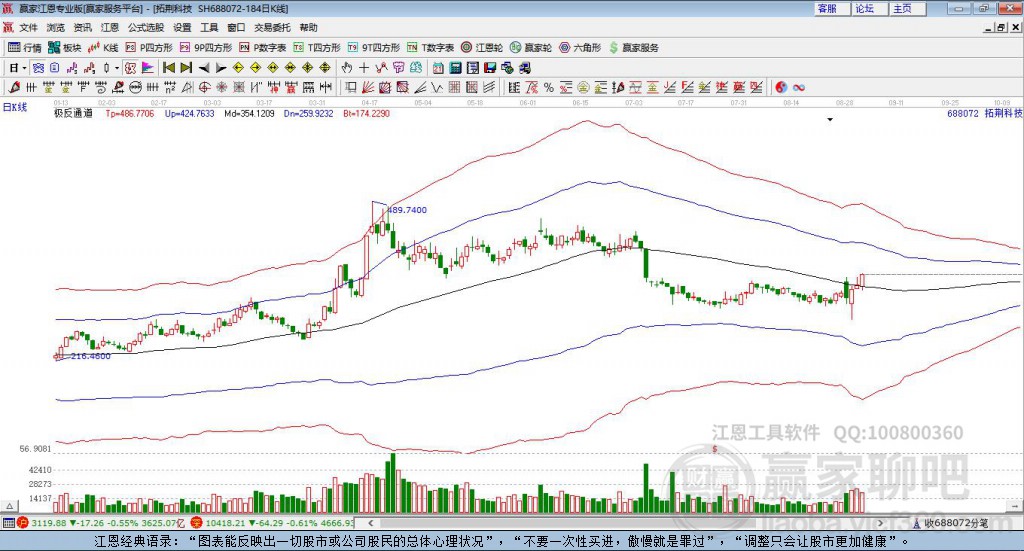This screenshot has height=551, width=1024.
Task: Open the 六角形 hexagon tool
Action: point(580,48)
